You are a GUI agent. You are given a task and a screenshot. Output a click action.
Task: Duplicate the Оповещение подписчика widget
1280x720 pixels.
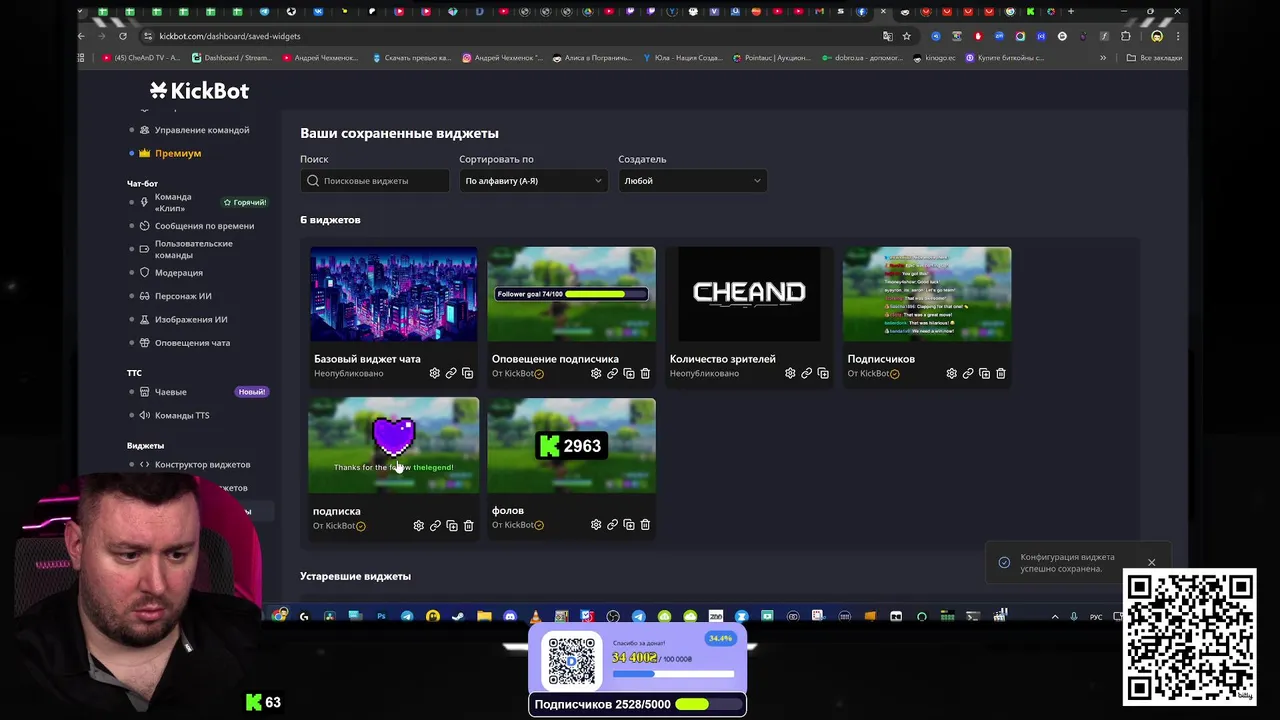click(629, 373)
